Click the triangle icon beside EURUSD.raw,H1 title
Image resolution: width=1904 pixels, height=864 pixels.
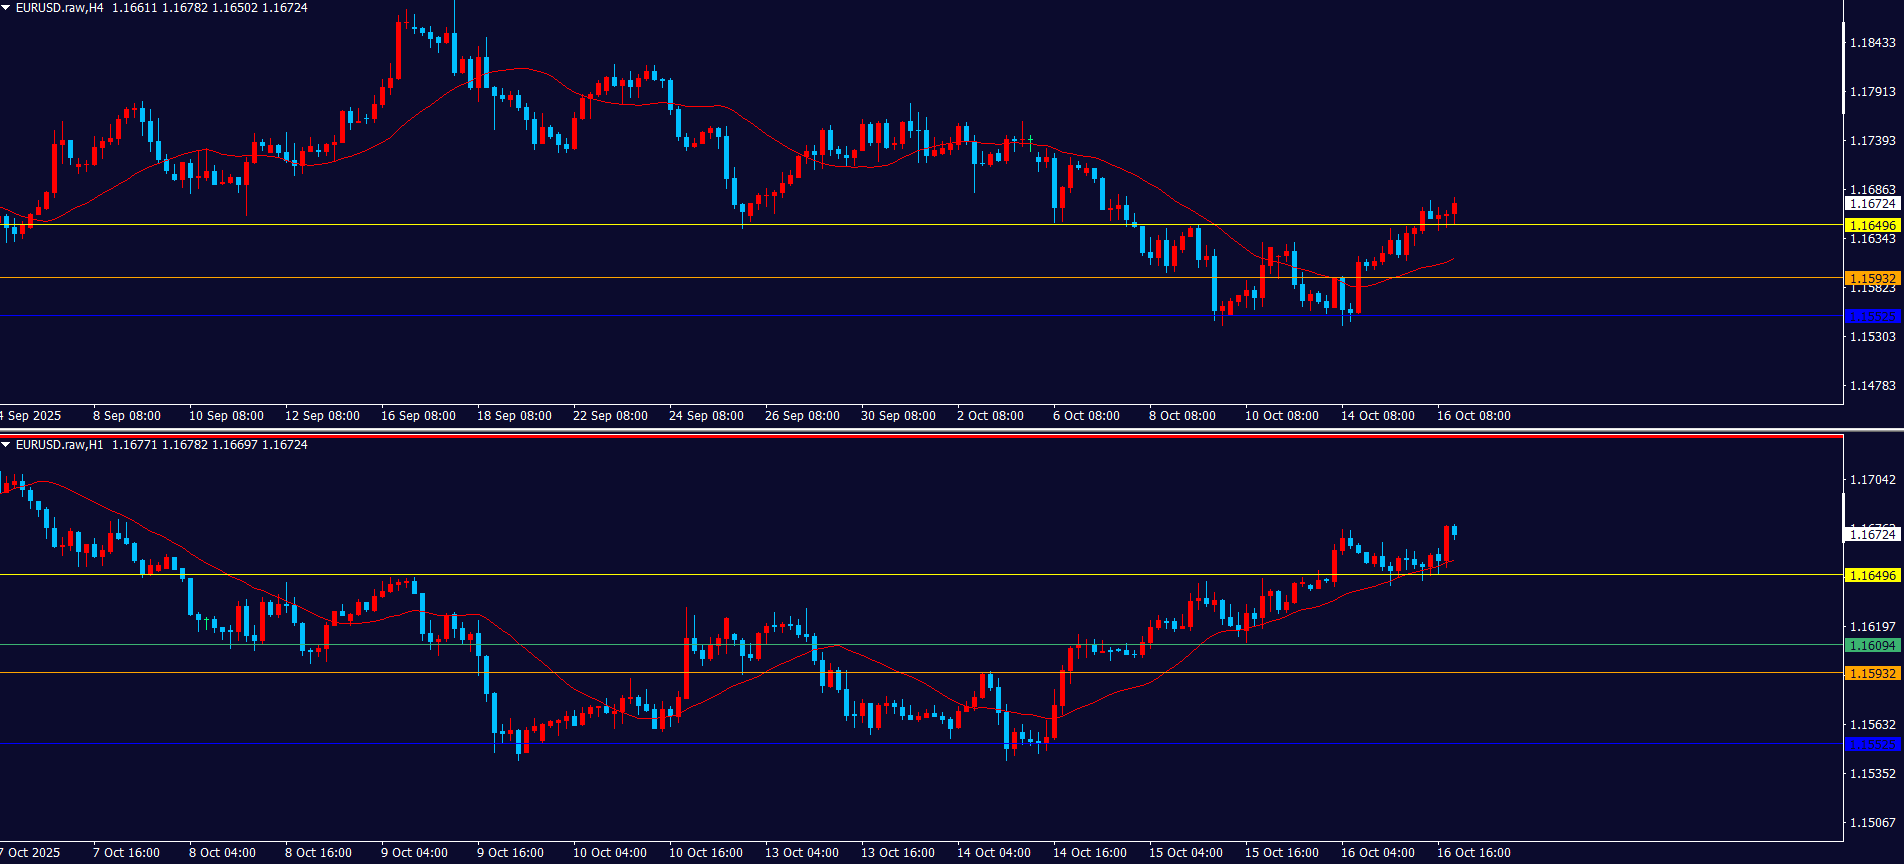click(x=6, y=445)
